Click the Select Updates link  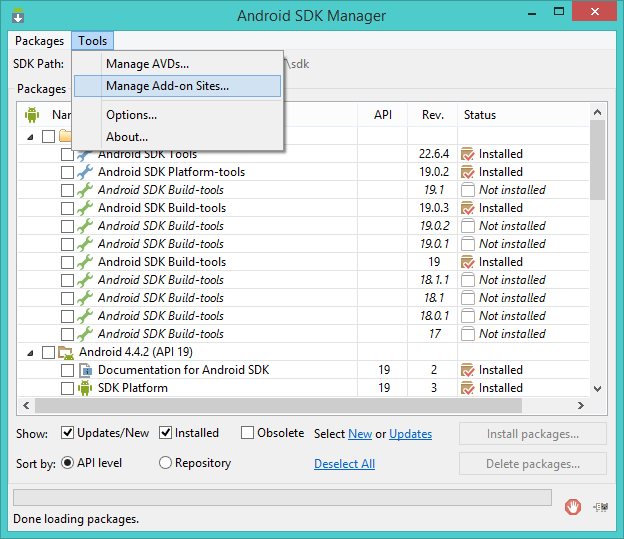tap(410, 434)
